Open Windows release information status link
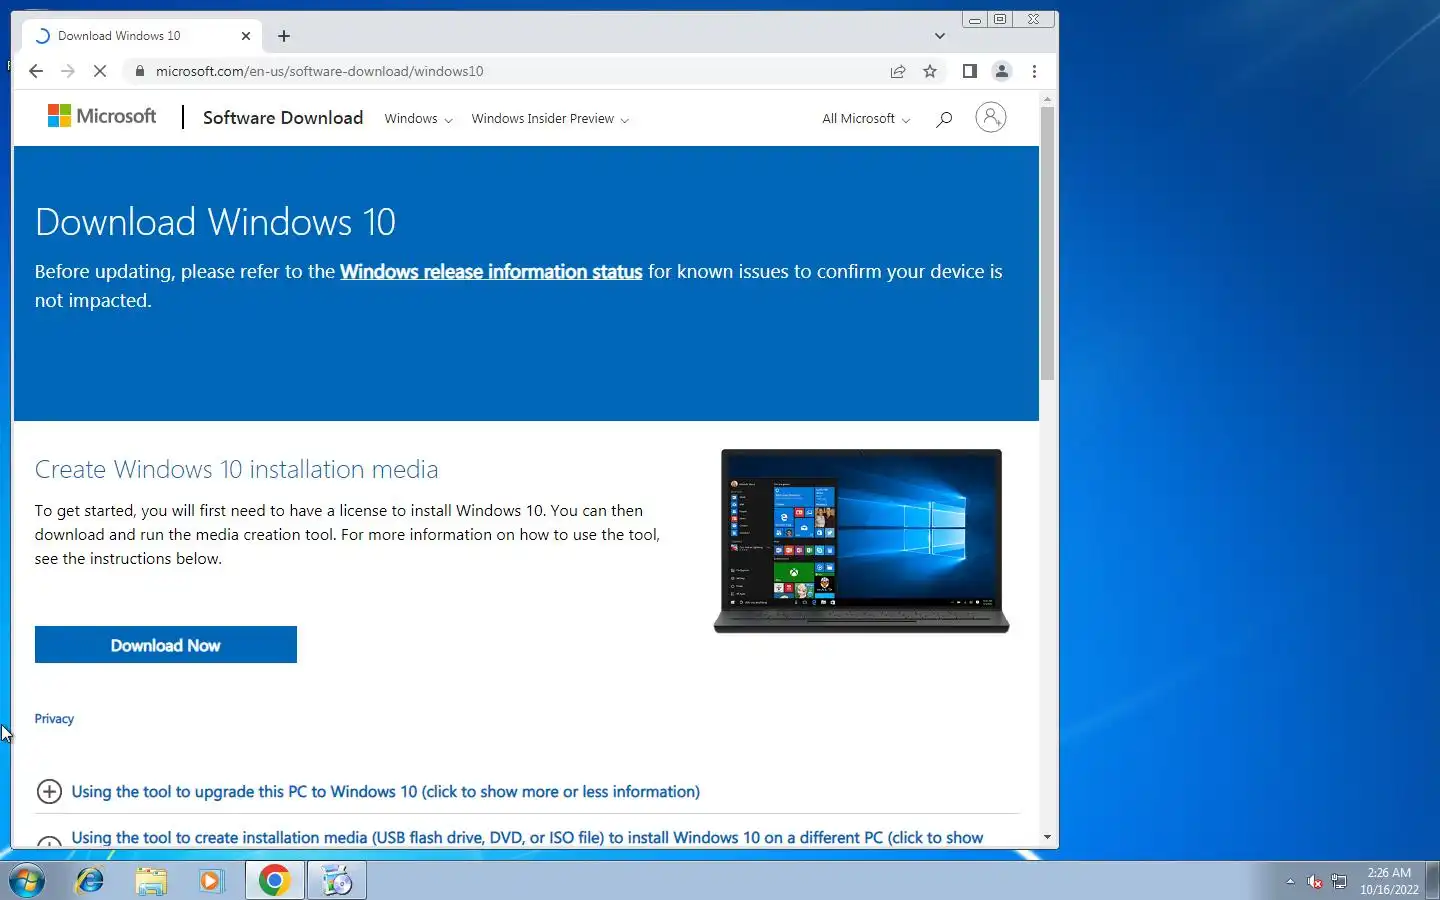Screen dimensions: 1440x900 click(491, 272)
